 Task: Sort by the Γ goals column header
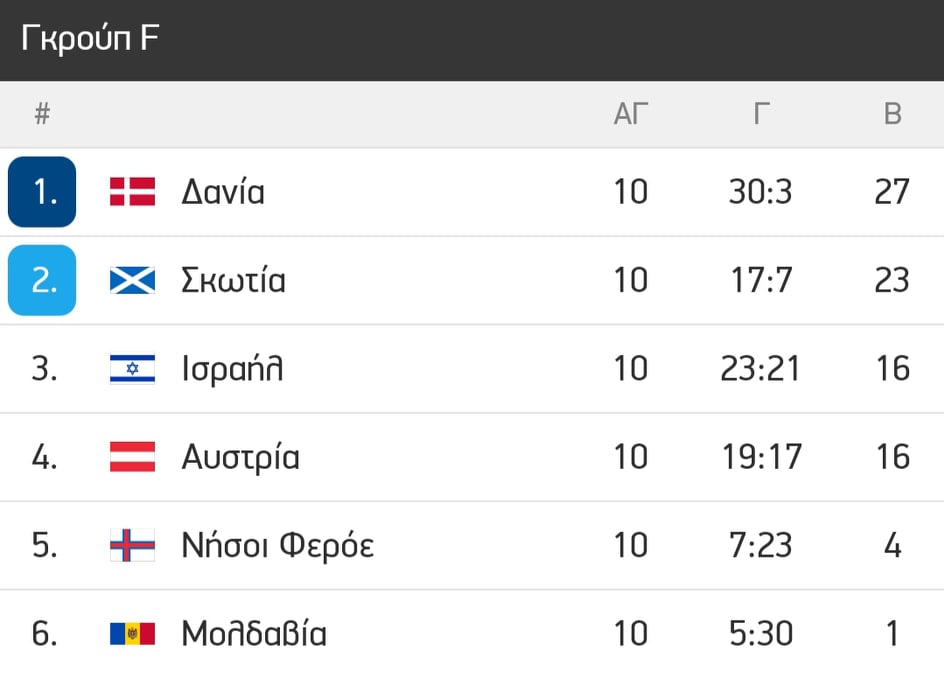pos(762,114)
